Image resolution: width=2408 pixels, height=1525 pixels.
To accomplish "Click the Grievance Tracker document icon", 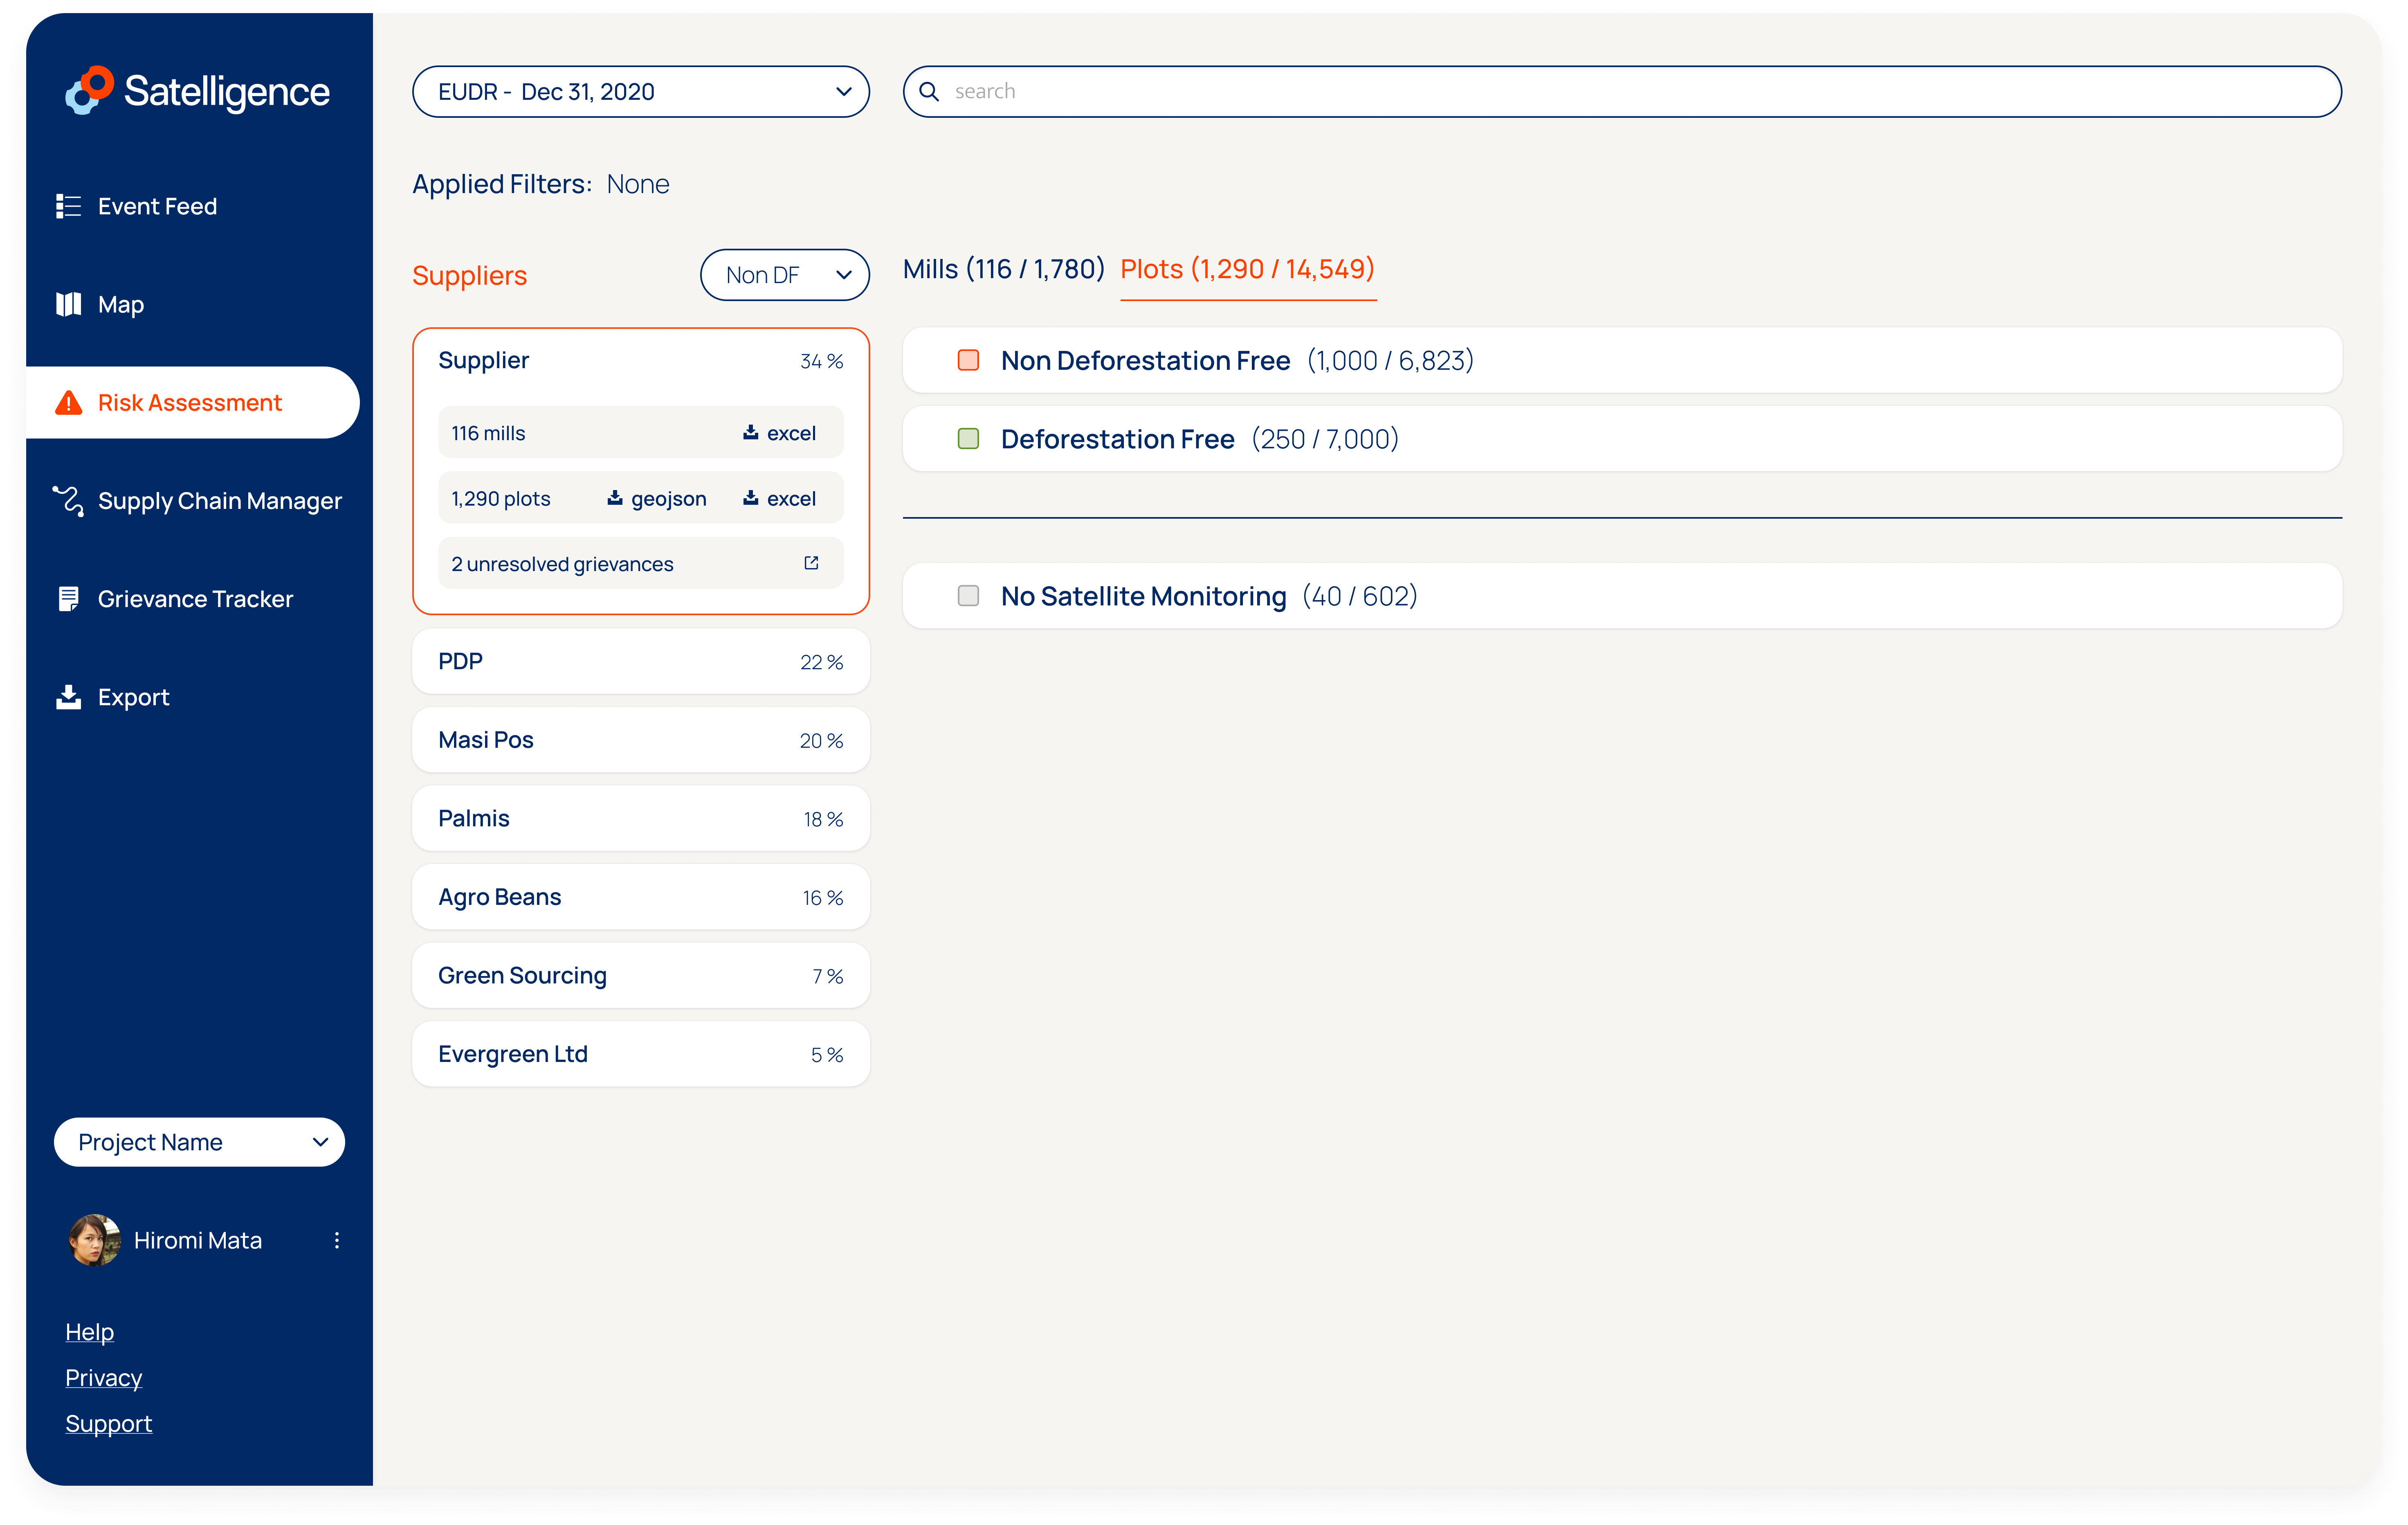I will 68,599.
